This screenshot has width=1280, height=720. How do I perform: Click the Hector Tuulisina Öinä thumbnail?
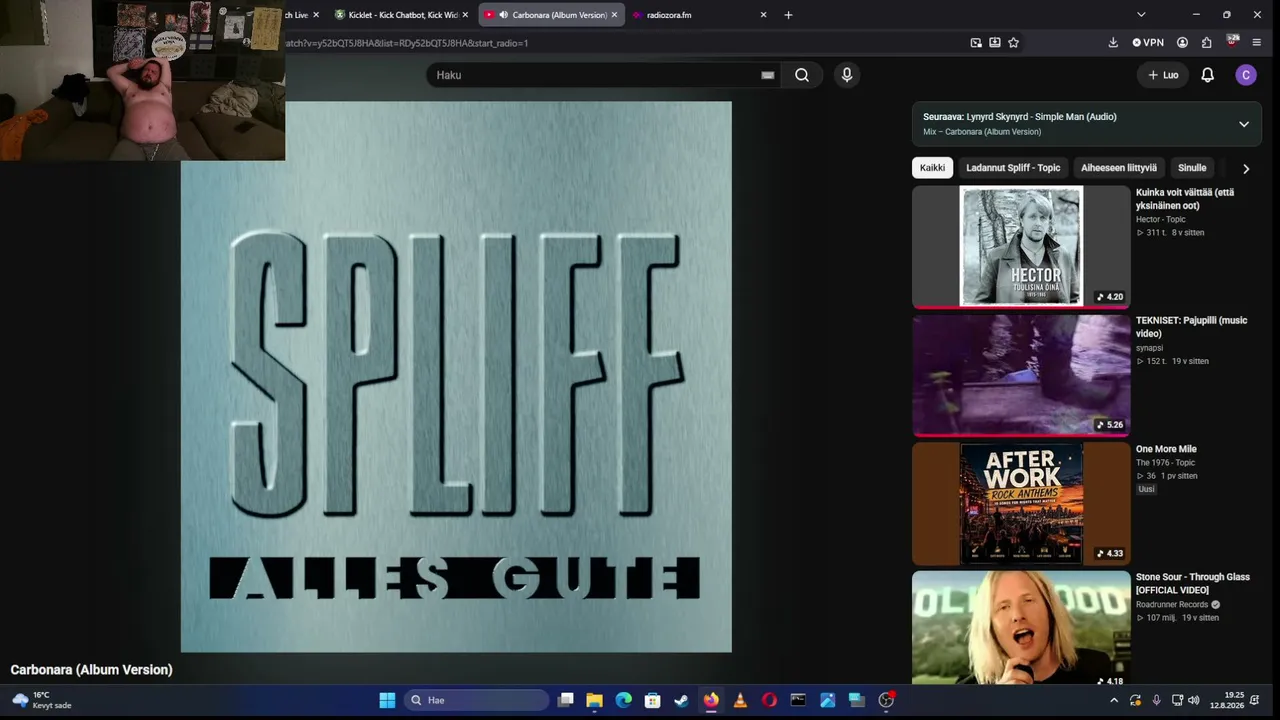click(1021, 246)
